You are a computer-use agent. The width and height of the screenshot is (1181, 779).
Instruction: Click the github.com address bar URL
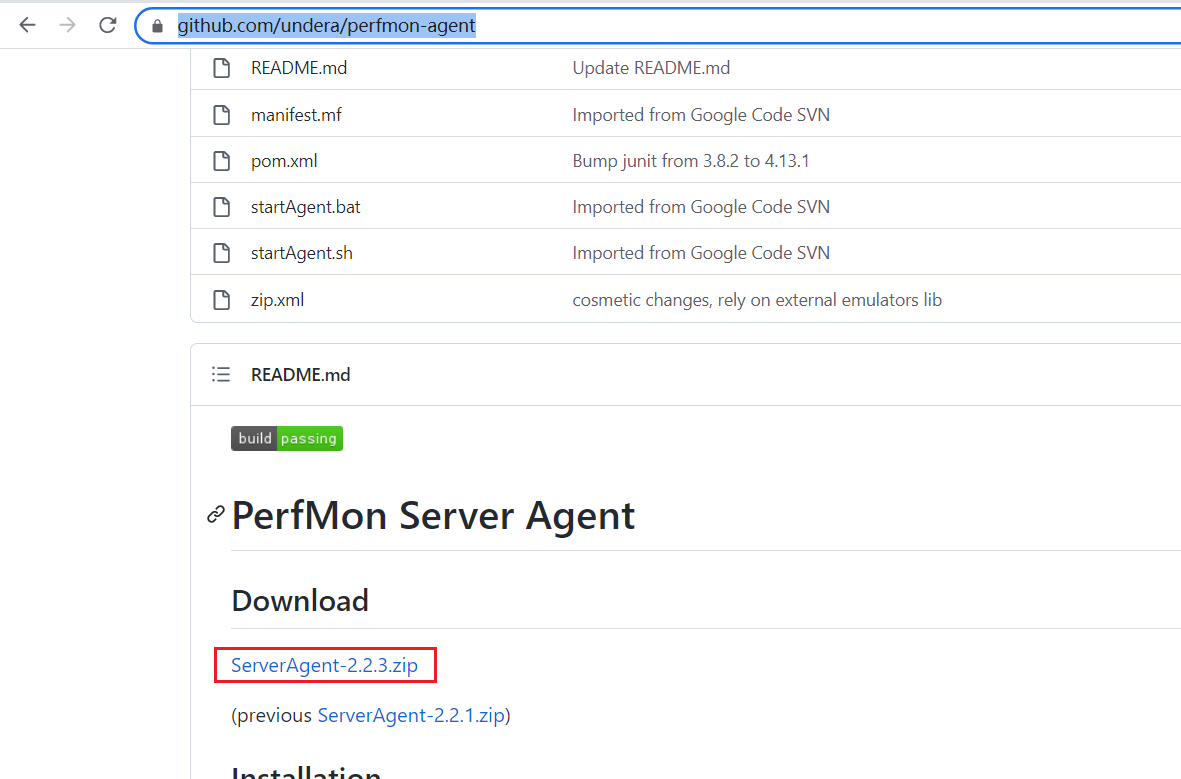click(x=326, y=26)
